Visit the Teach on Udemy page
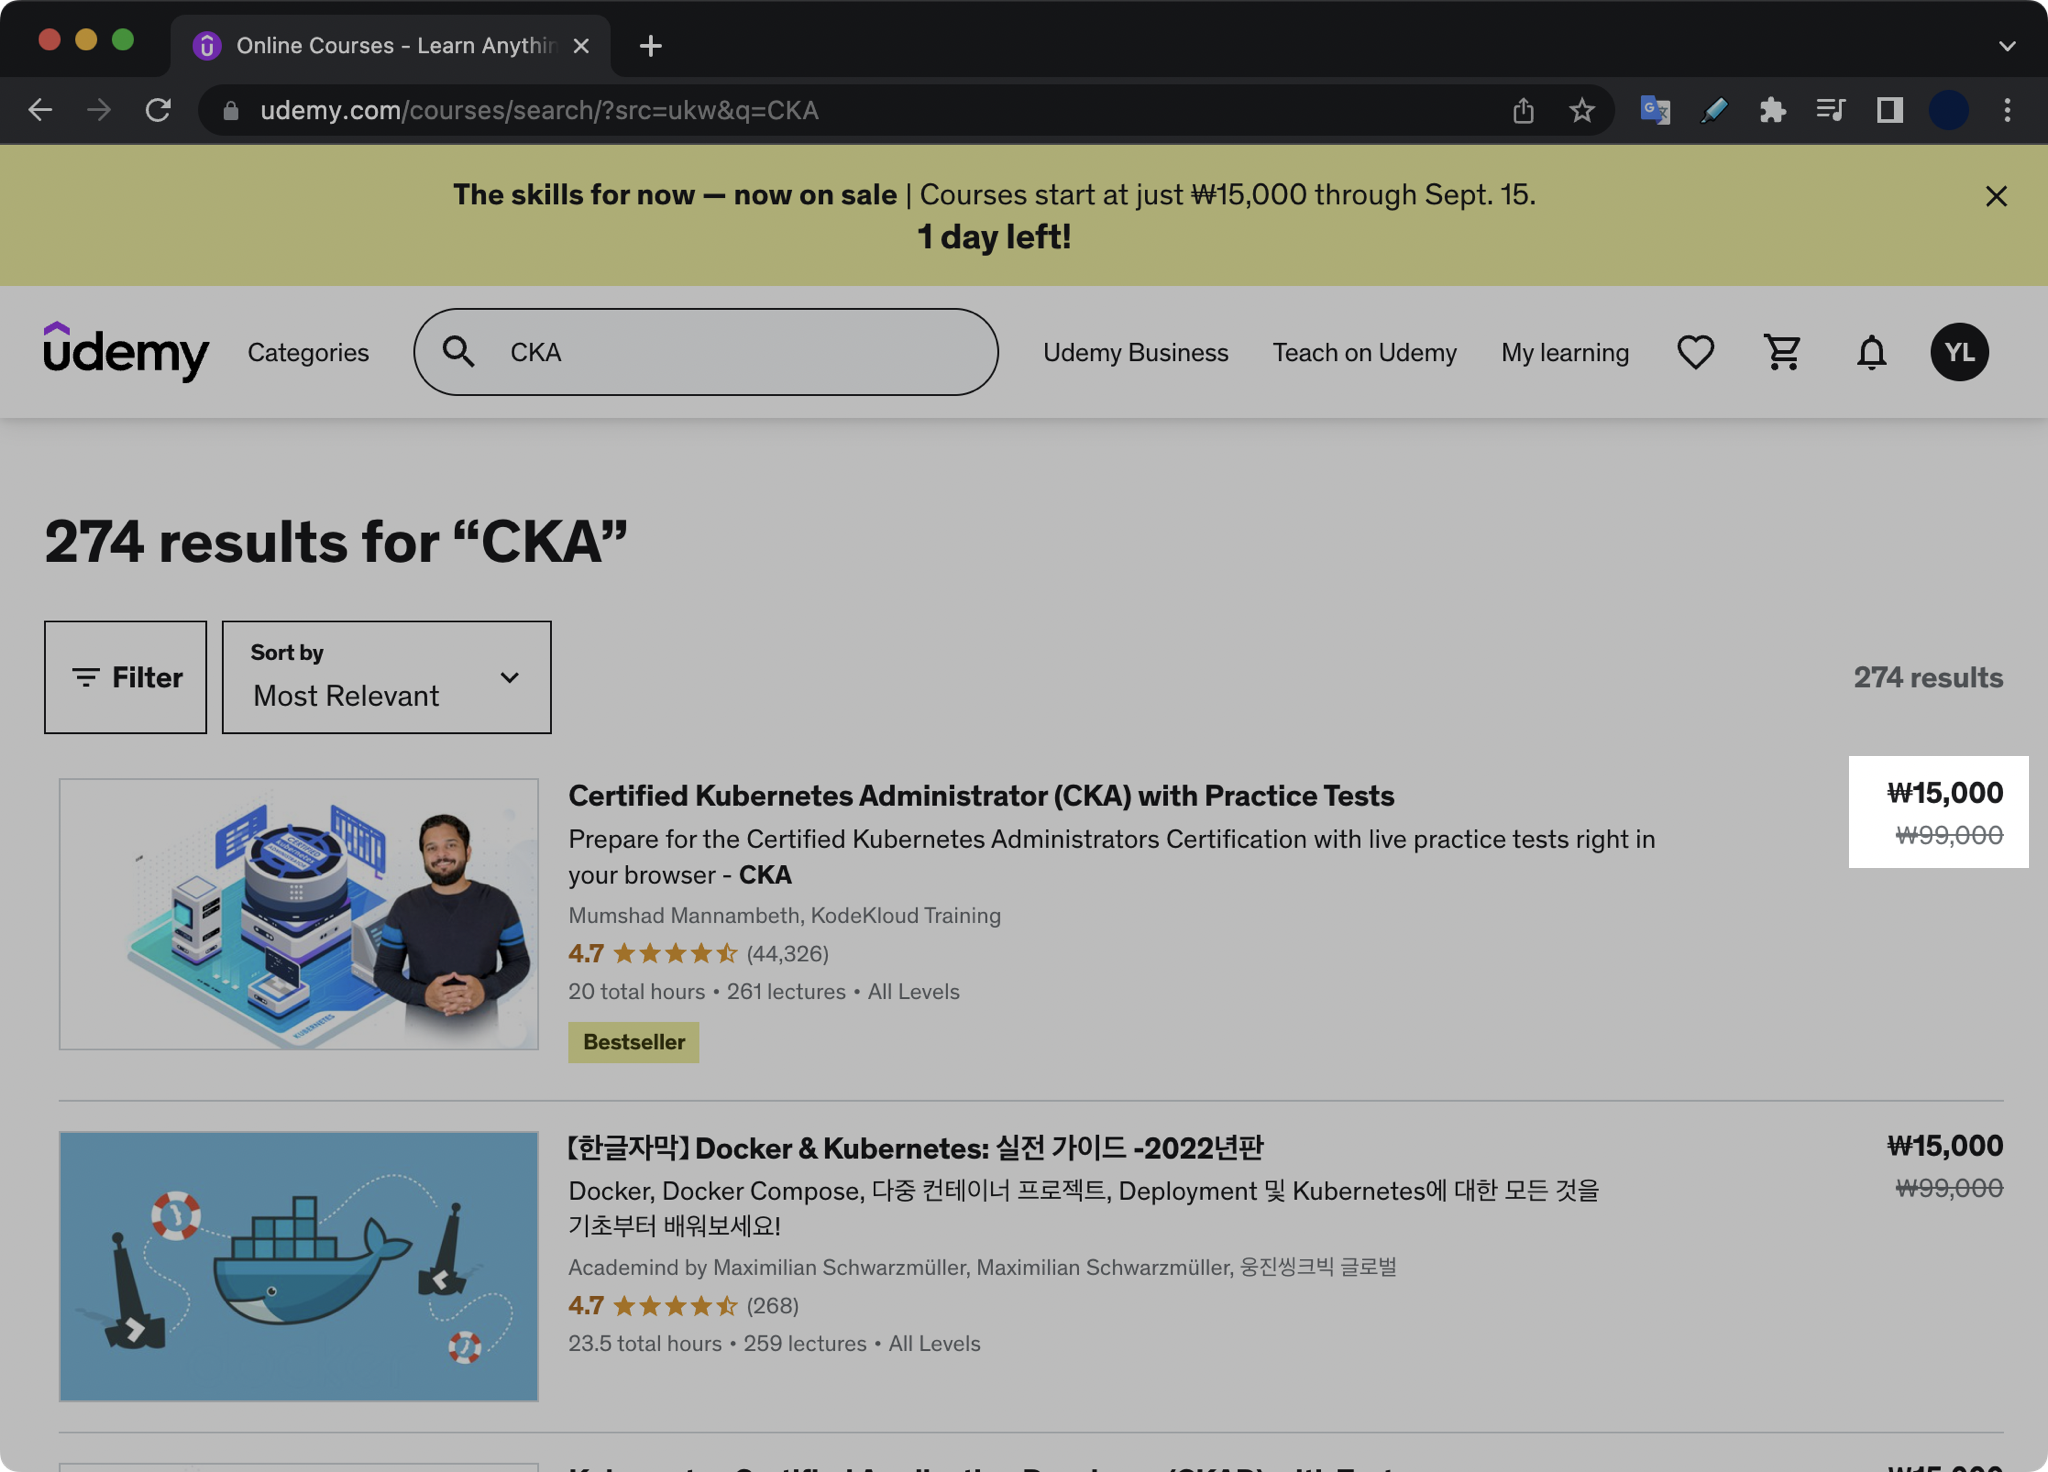The image size is (2048, 1472). coord(1364,352)
